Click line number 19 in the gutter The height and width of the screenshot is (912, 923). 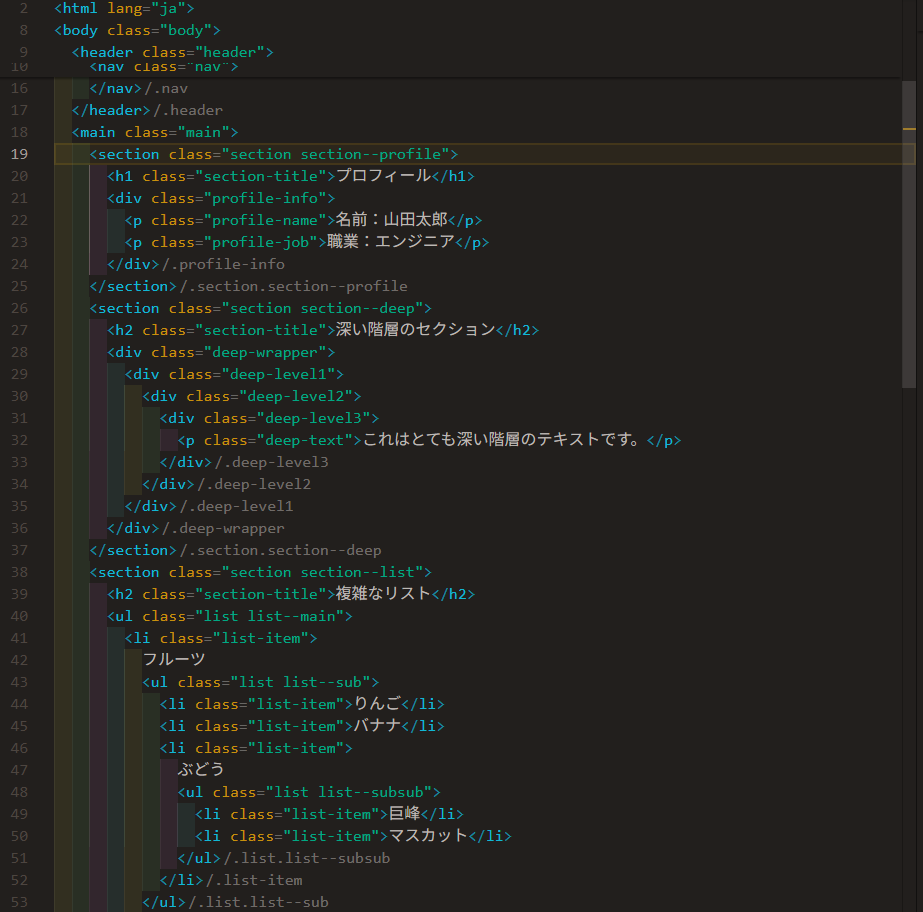[19, 154]
